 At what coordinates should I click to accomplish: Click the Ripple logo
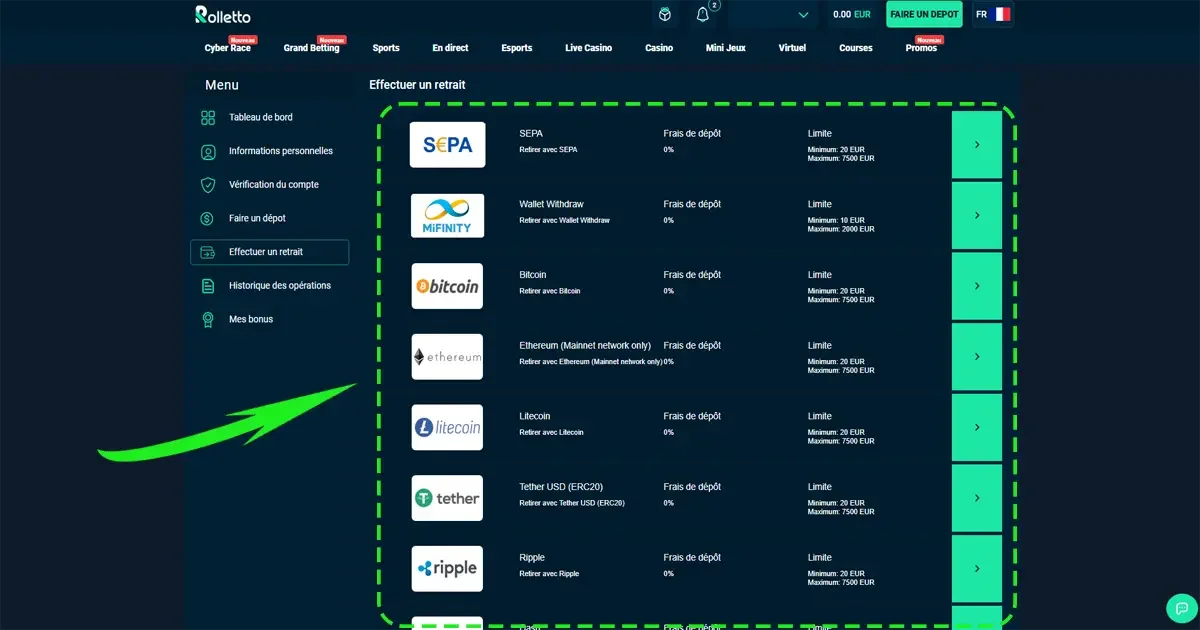point(447,569)
